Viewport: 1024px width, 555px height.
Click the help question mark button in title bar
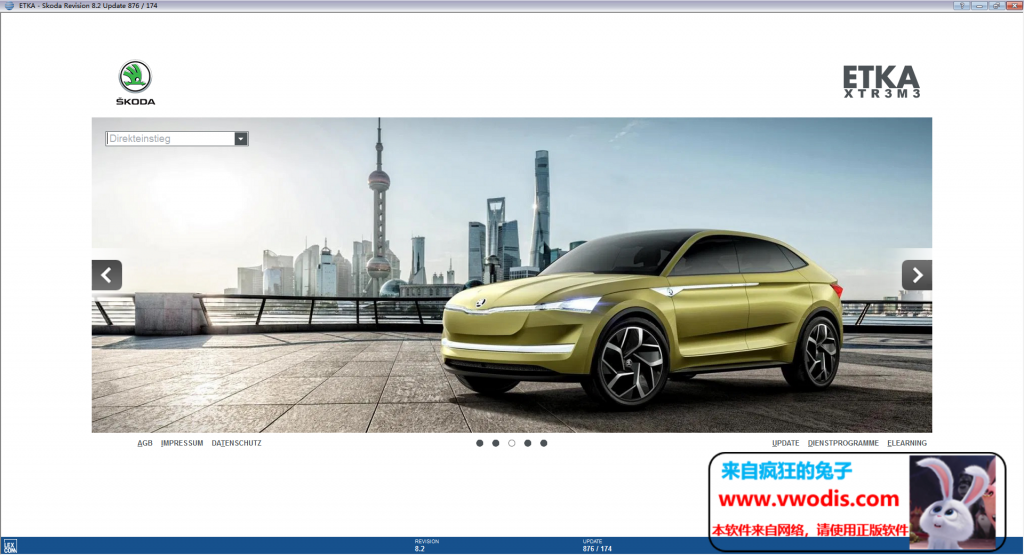click(959, 6)
